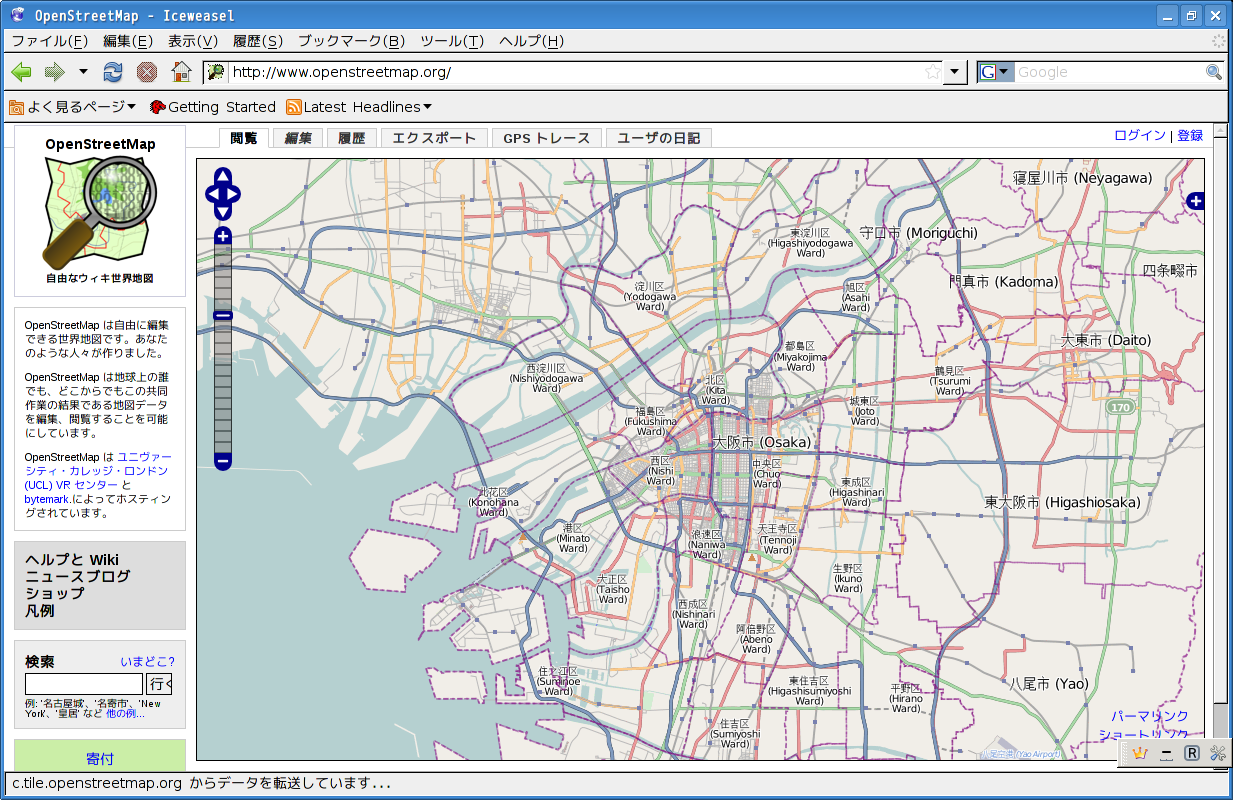
Task: Switch to the 履歴 tab on the page
Action: coord(352,138)
